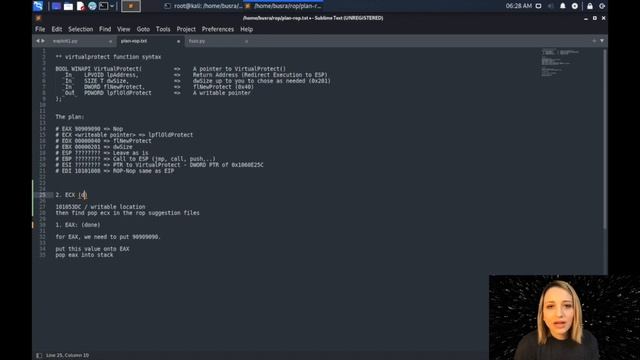Click the '# EAX 90909090 => Nop' line
Screen dimensions: 640x360
89,129
